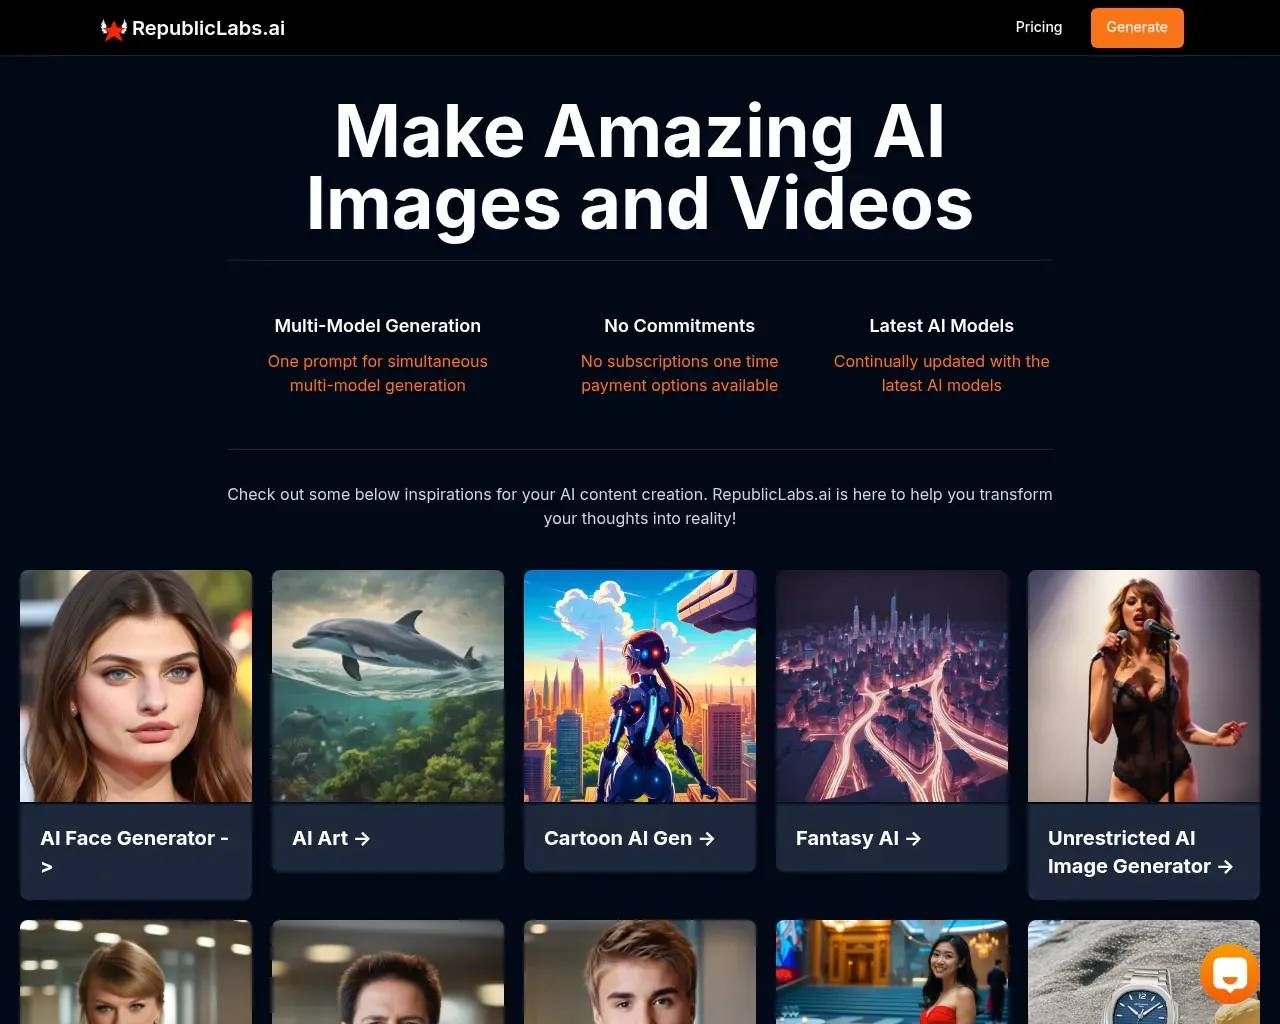
Task: Click the 'Make Amazing AI Images and Videos' headline
Action: [640, 167]
